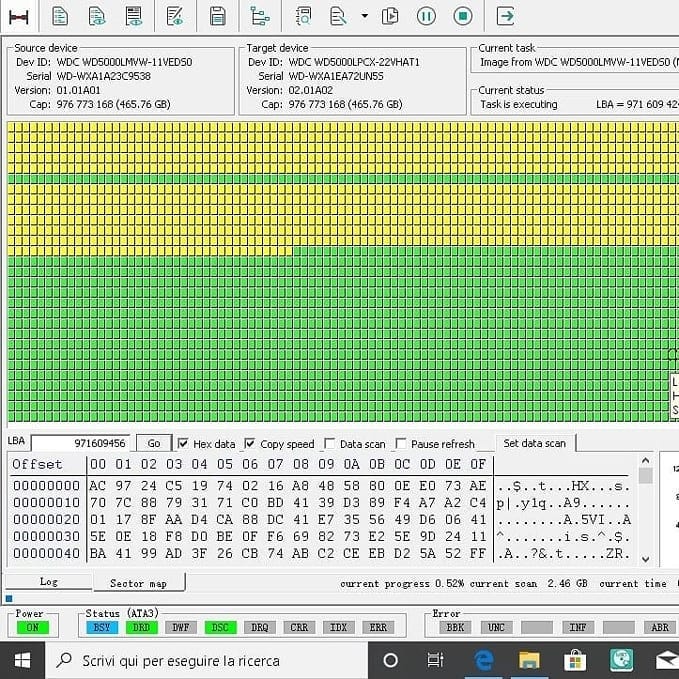Open the edit checklist pencil icon
This screenshot has height=679, width=679.
175,16
